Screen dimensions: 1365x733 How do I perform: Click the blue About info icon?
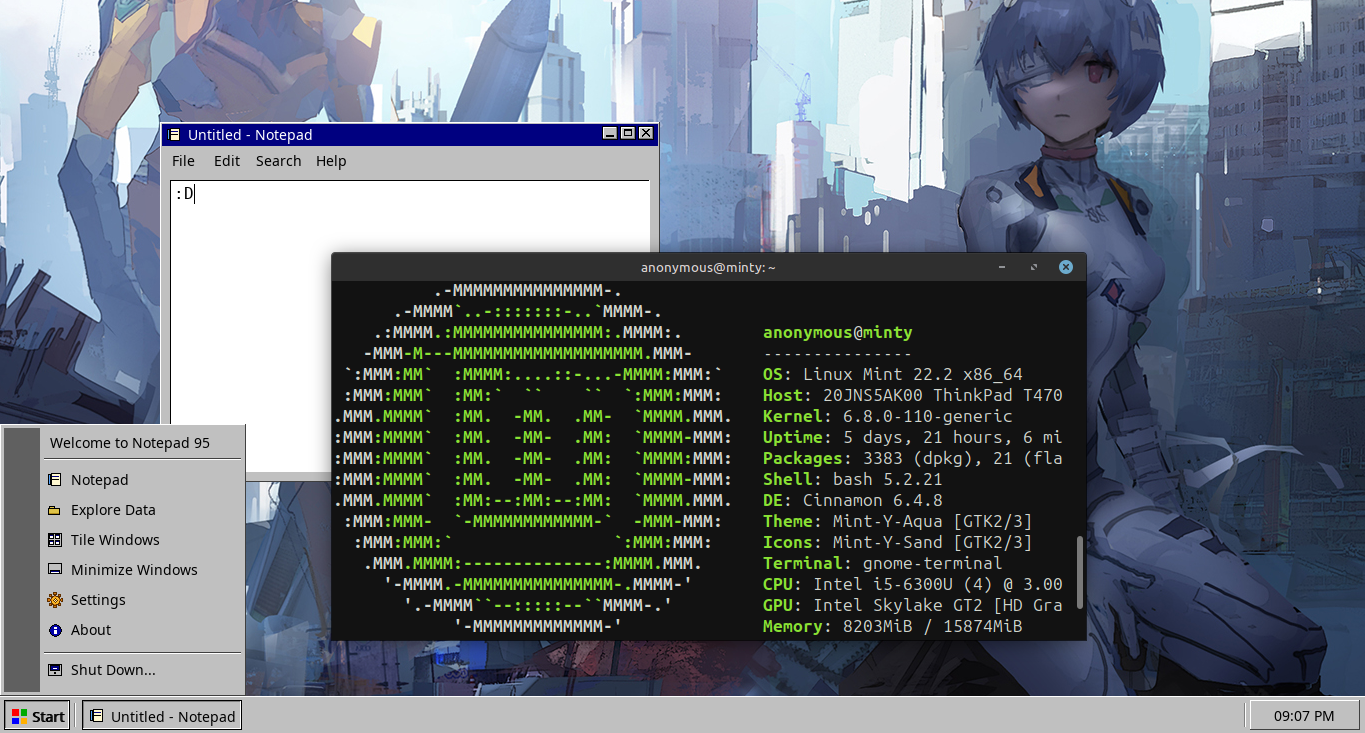point(55,630)
